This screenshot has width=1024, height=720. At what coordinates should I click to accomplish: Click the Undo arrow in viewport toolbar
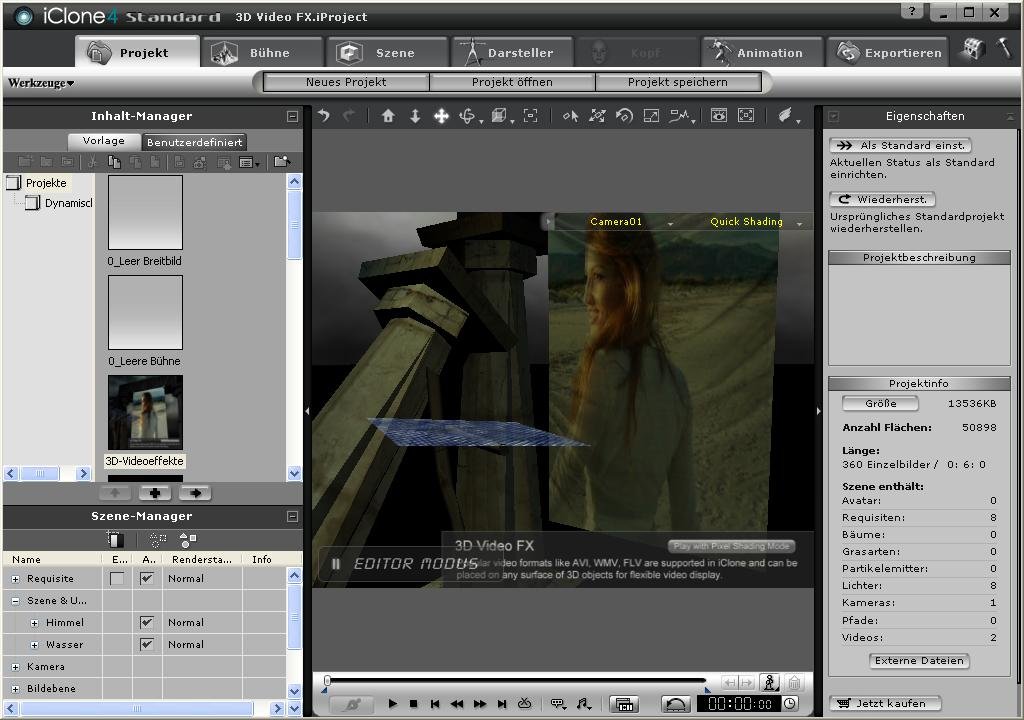click(x=324, y=116)
